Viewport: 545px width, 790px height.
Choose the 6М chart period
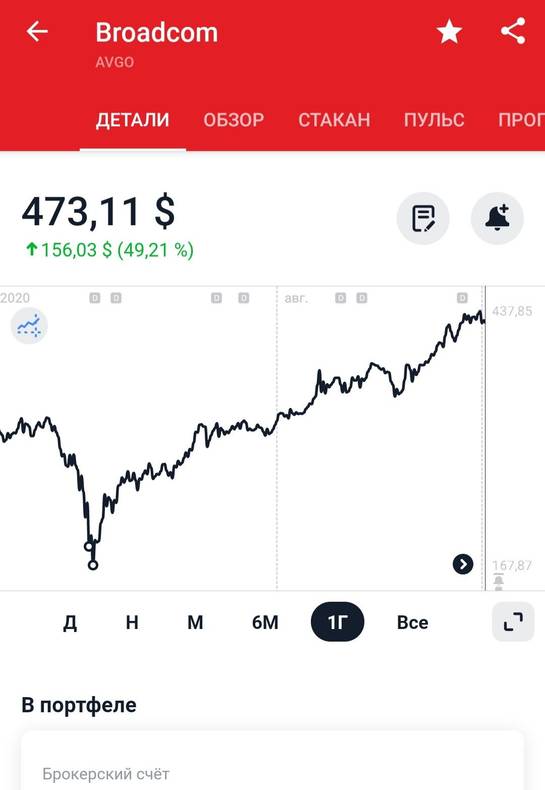click(x=265, y=623)
